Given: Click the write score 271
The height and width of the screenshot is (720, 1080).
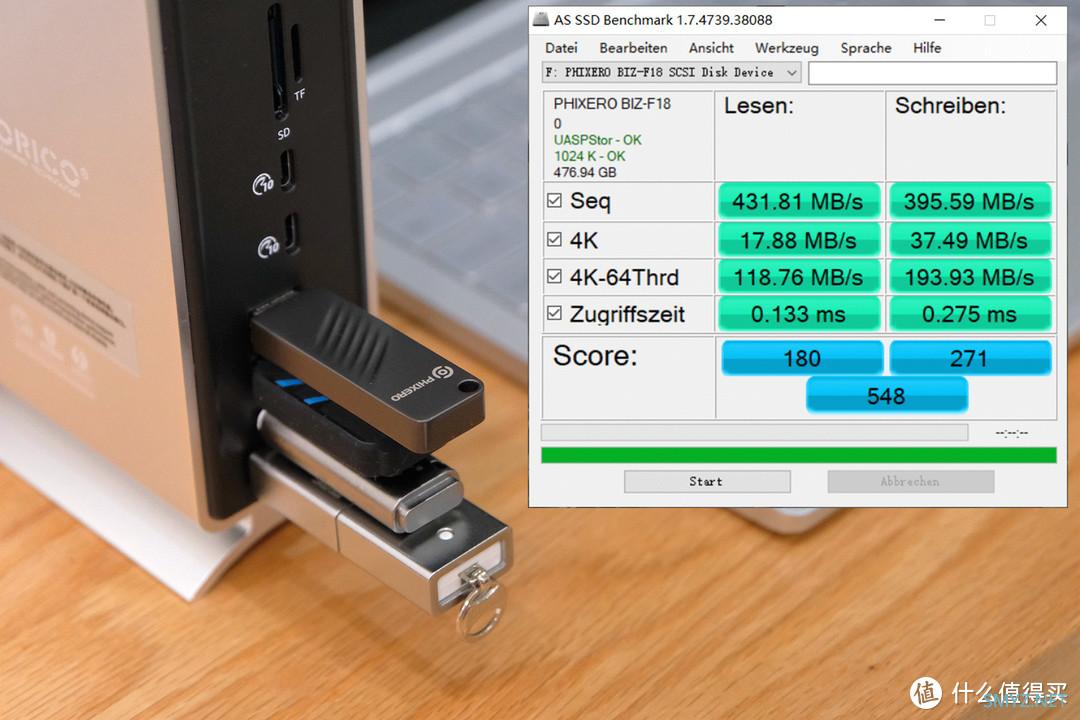Looking at the screenshot, I should pos(970,358).
